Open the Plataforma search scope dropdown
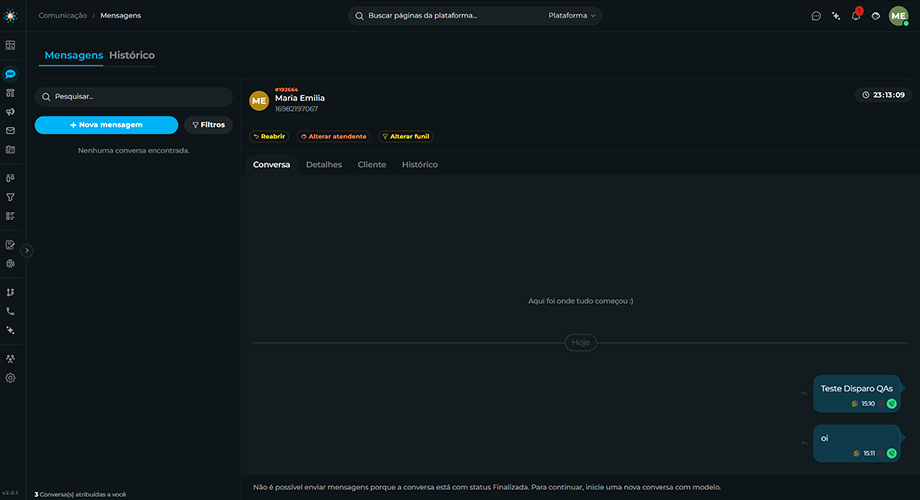The height and width of the screenshot is (500, 920). [571, 16]
